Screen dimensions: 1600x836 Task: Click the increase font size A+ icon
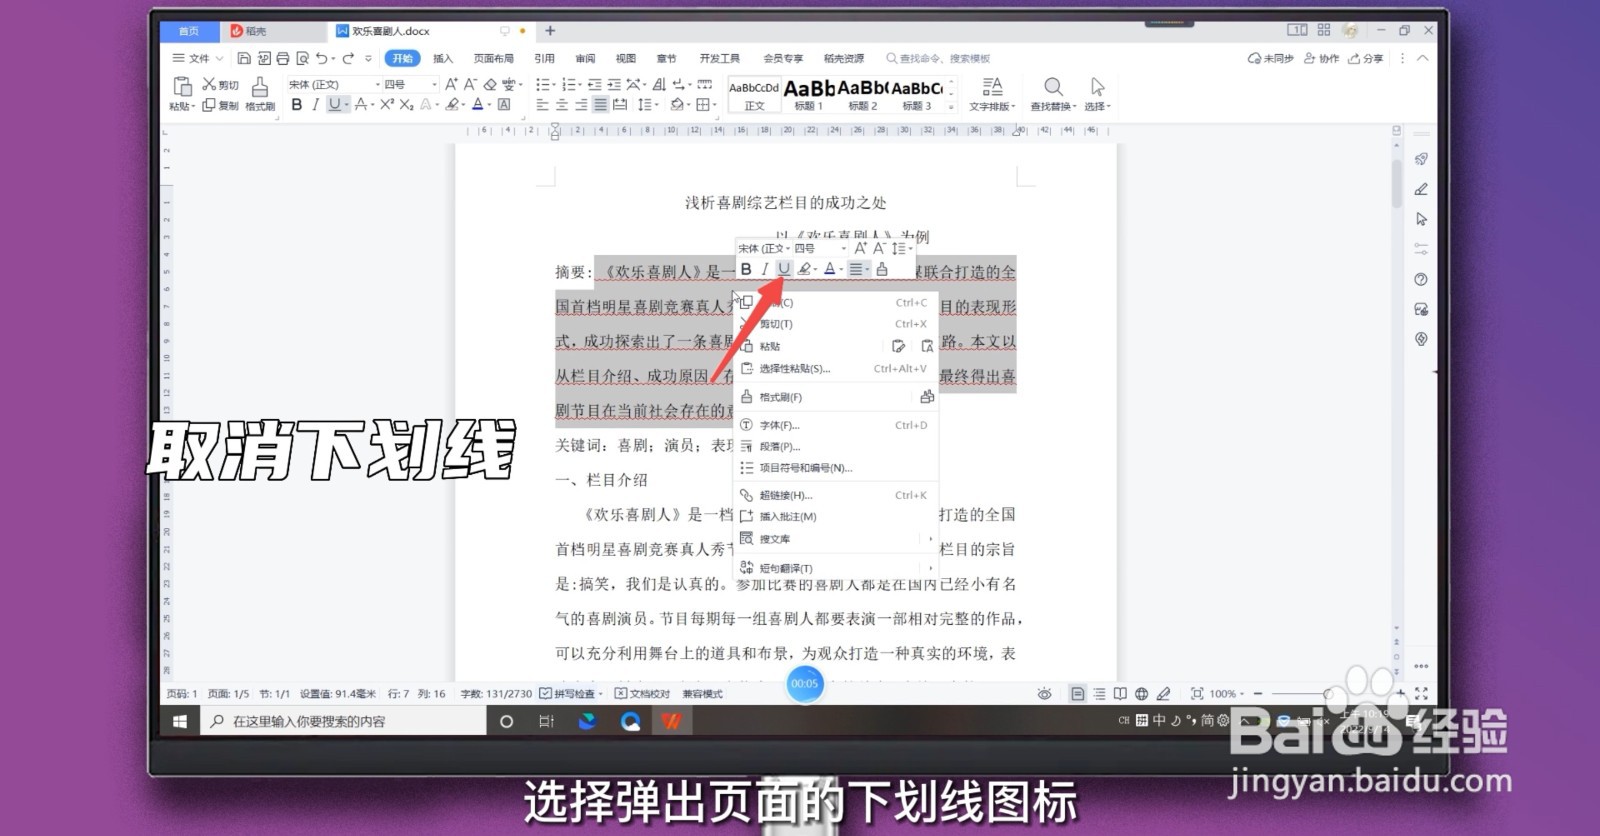(x=452, y=84)
